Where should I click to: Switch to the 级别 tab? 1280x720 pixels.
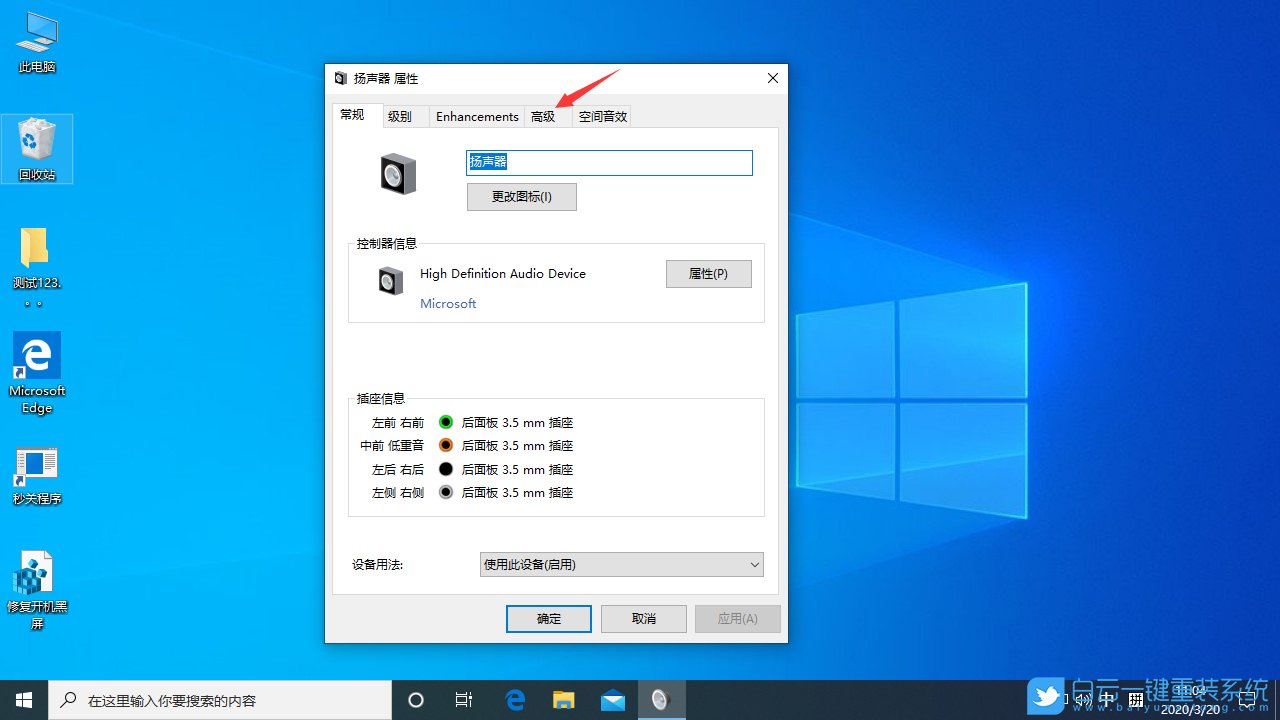click(400, 115)
